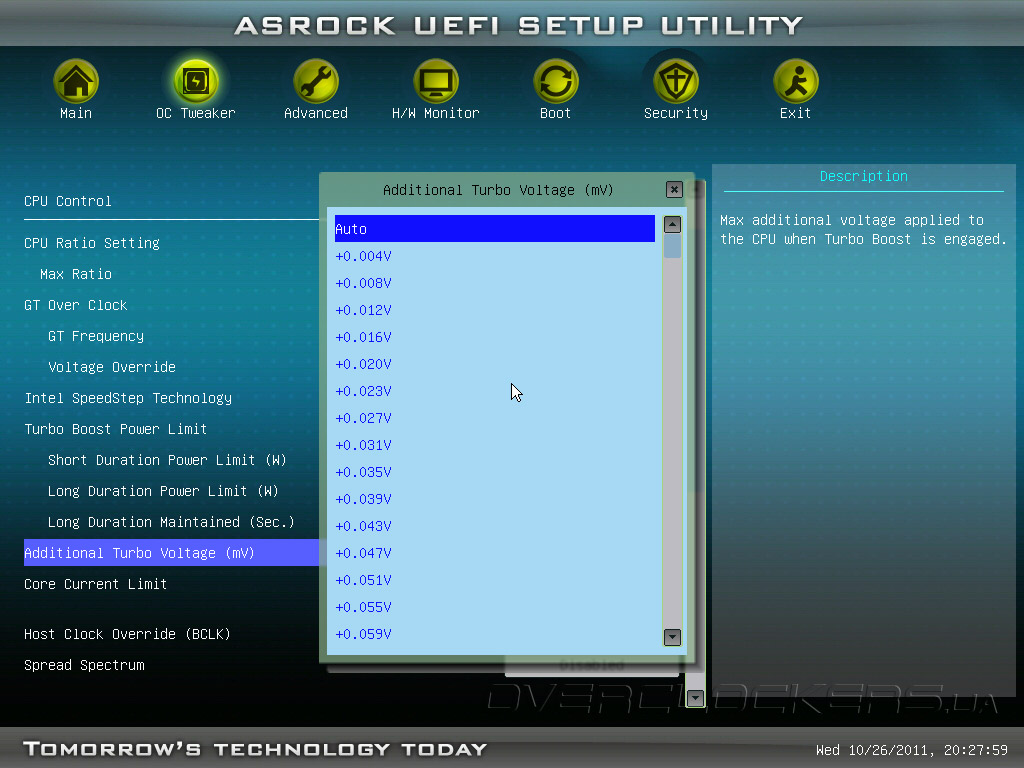Open the Boot refresh icon

556,82
